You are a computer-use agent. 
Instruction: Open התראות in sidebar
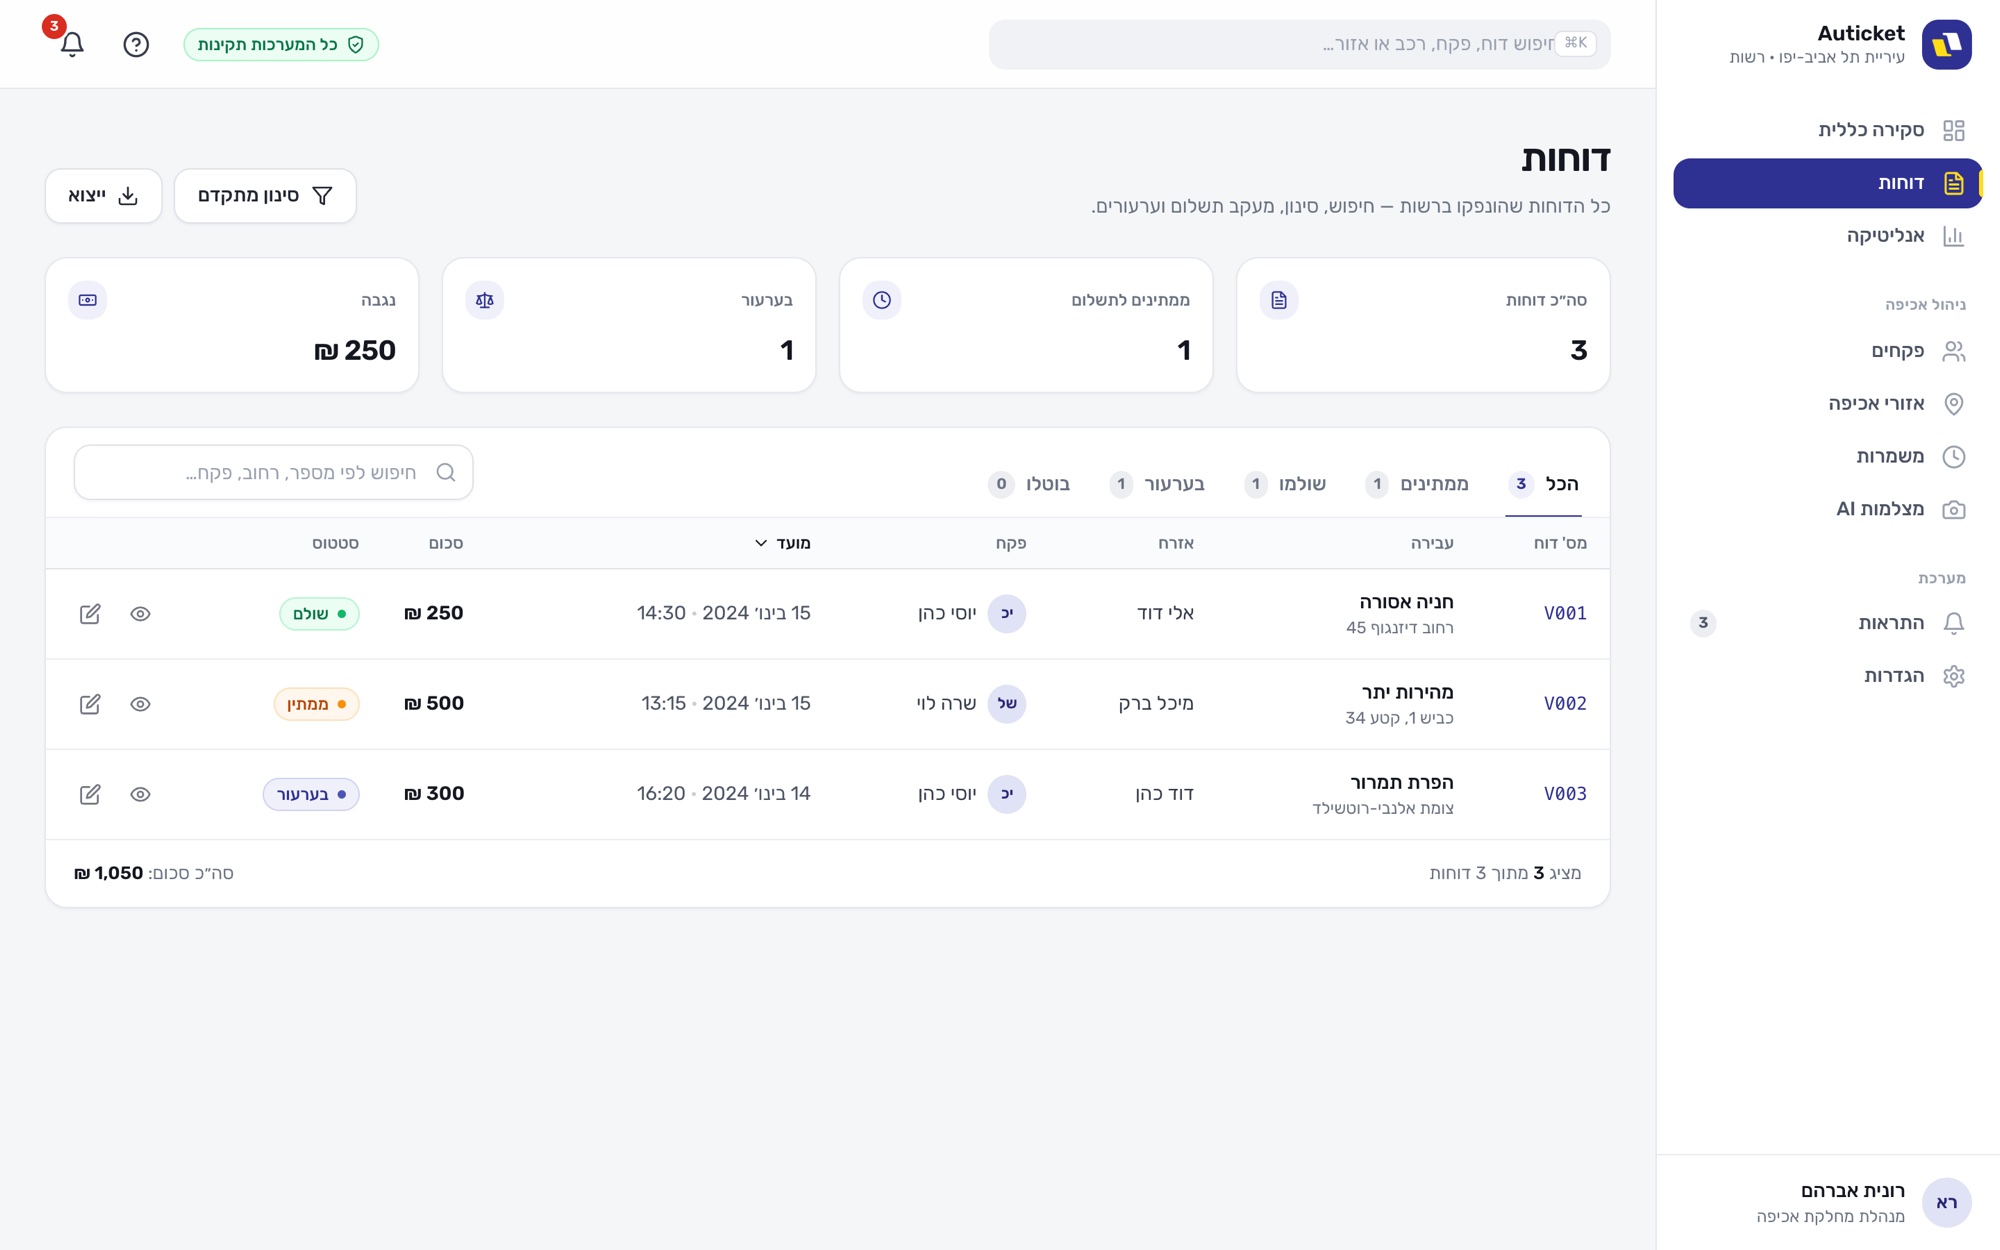pos(1828,623)
